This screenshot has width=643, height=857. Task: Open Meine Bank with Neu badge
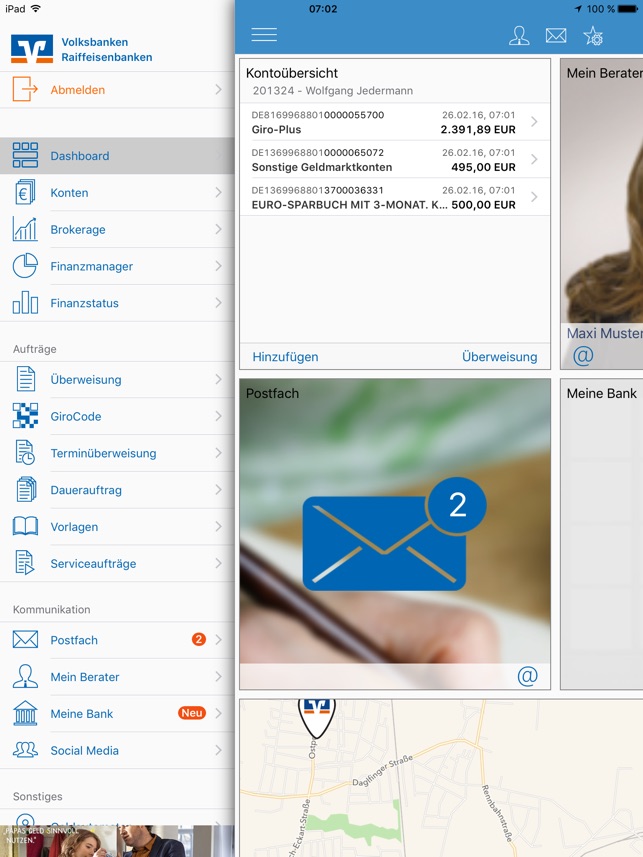82,714
